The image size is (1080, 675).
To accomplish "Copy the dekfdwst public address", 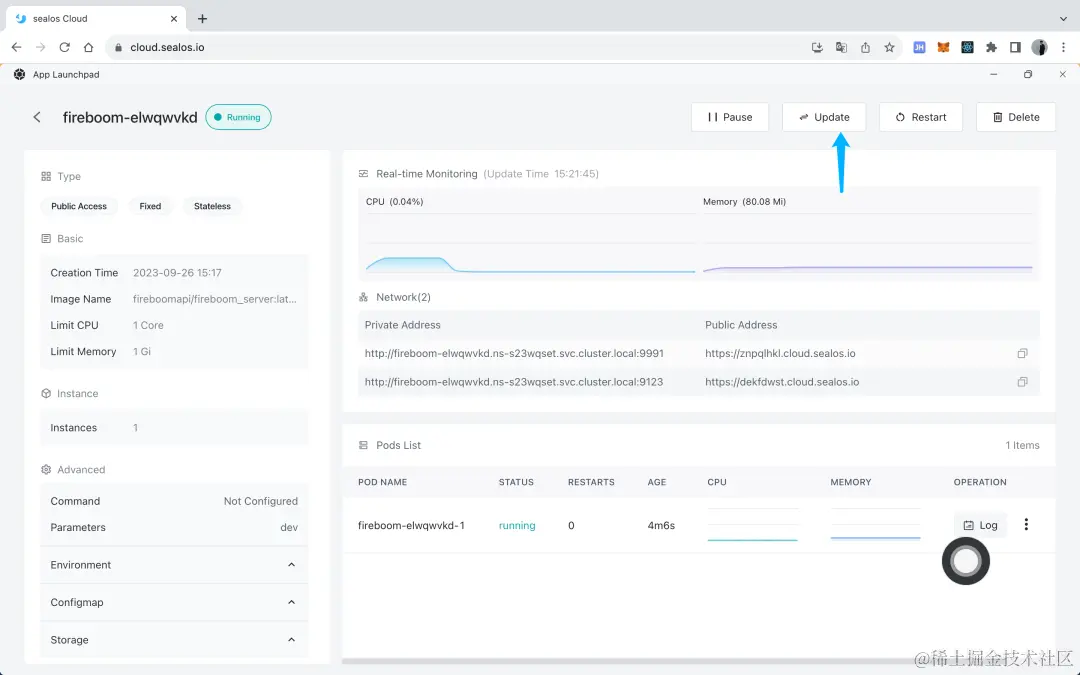I will point(1022,382).
